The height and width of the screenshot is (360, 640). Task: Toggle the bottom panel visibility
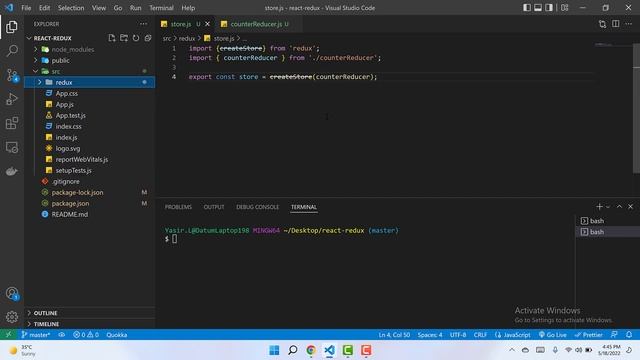pyautogui.click(x=538, y=8)
